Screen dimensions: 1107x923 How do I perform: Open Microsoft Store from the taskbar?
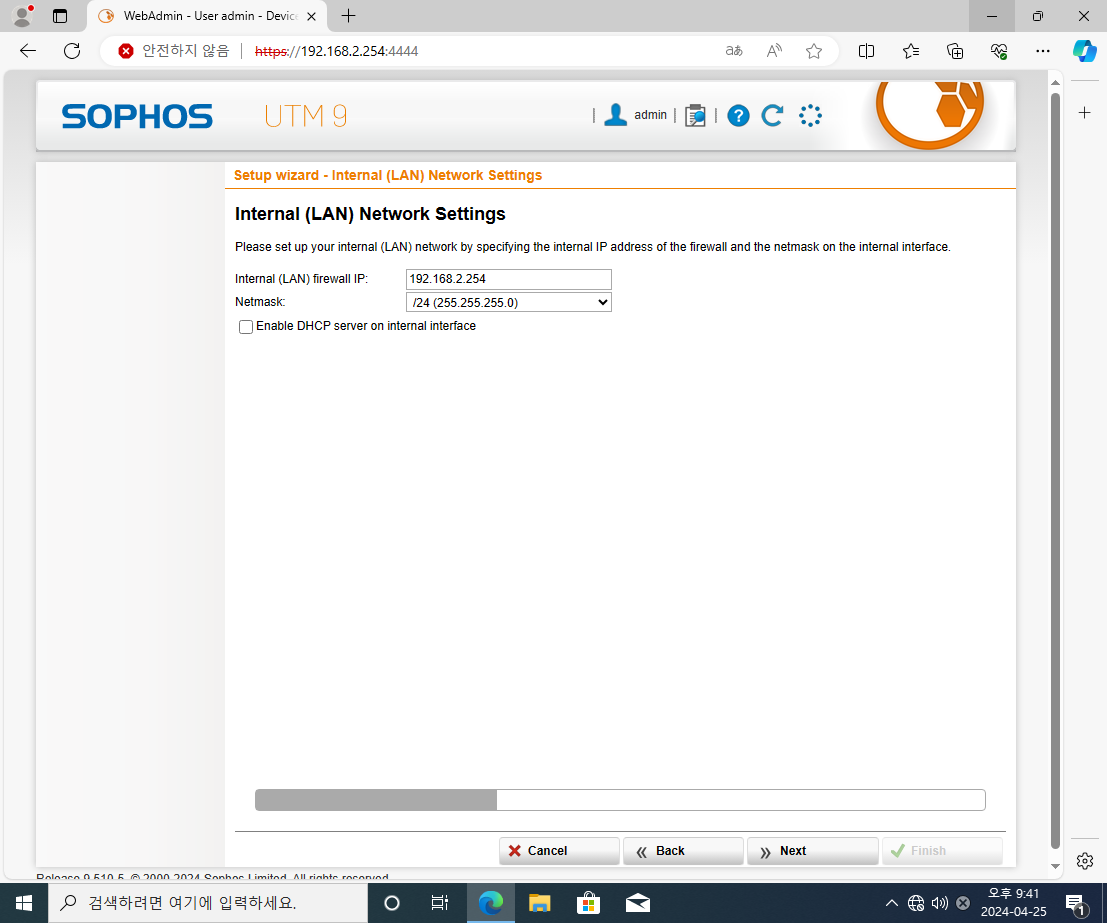click(588, 903)
